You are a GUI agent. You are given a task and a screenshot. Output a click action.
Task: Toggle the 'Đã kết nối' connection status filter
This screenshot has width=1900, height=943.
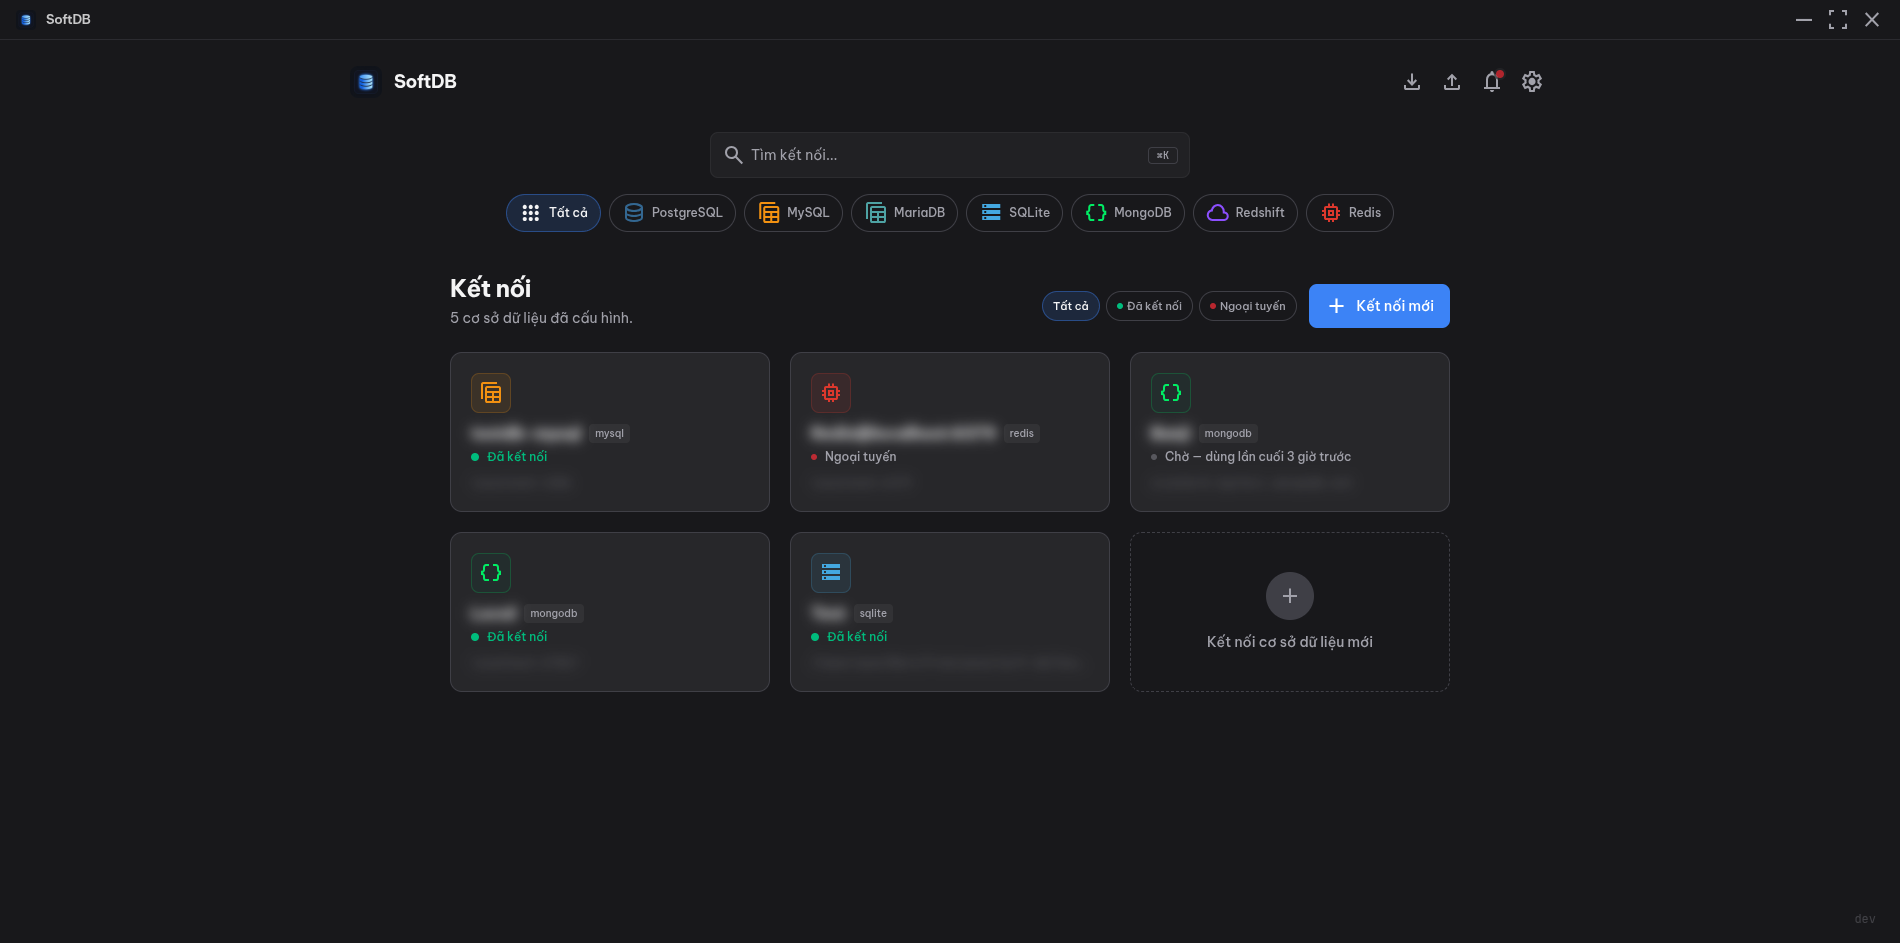pos(1148,306)
